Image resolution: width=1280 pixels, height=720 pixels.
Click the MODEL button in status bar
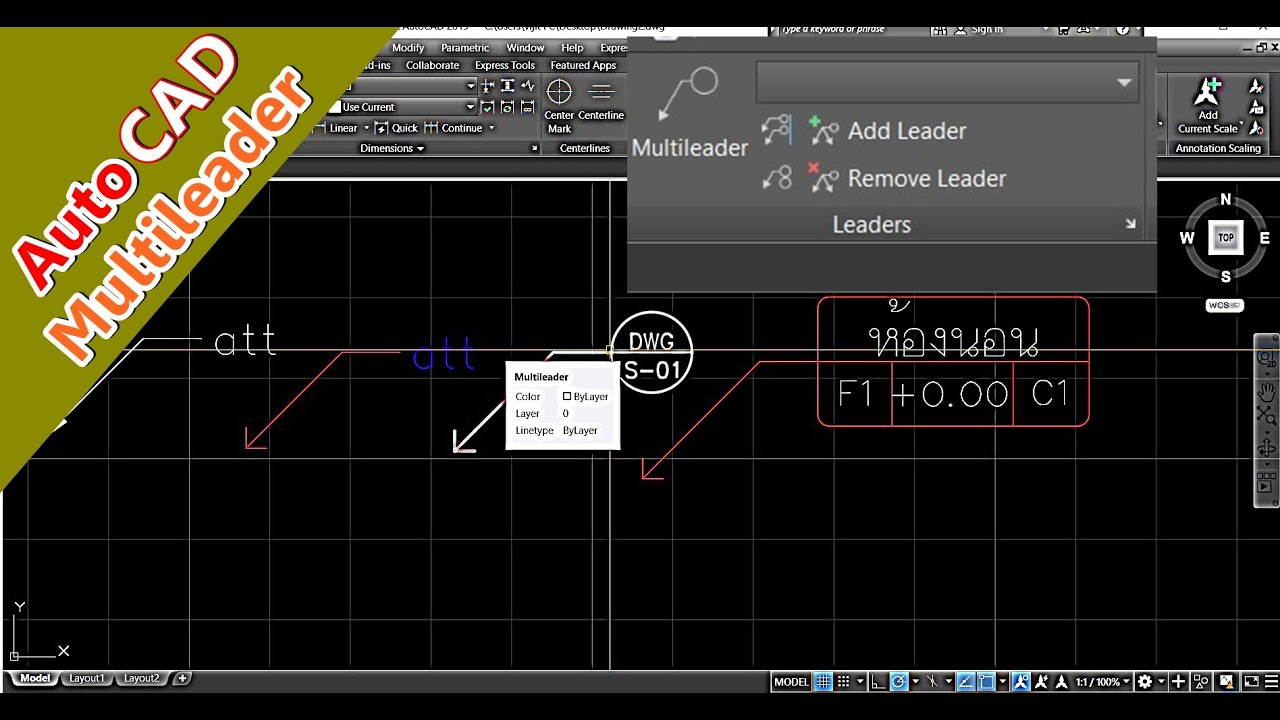click(x=791, y=682)
